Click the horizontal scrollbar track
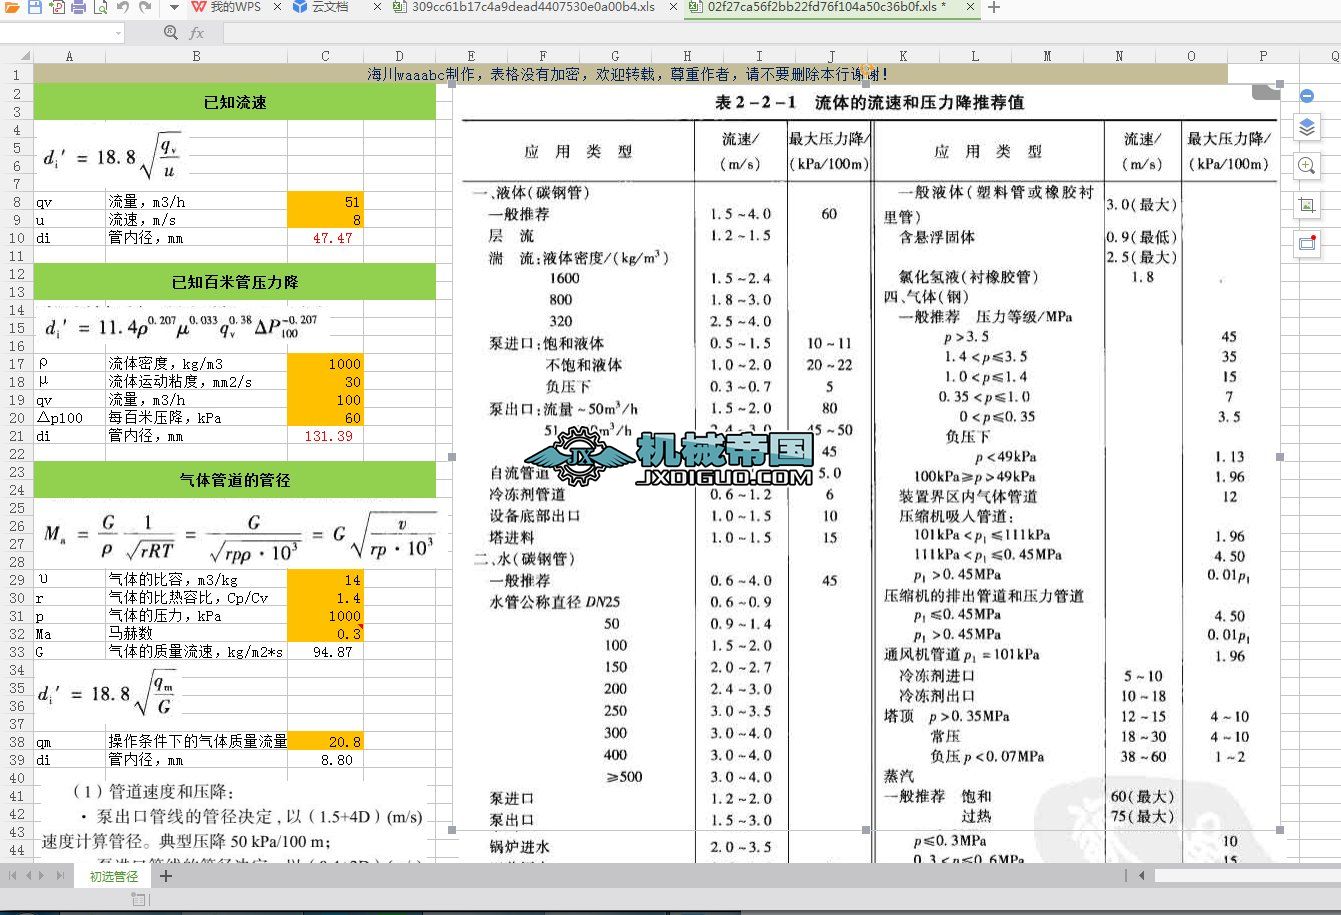Screen dimensions: 1341x915 click(1246, 876)
